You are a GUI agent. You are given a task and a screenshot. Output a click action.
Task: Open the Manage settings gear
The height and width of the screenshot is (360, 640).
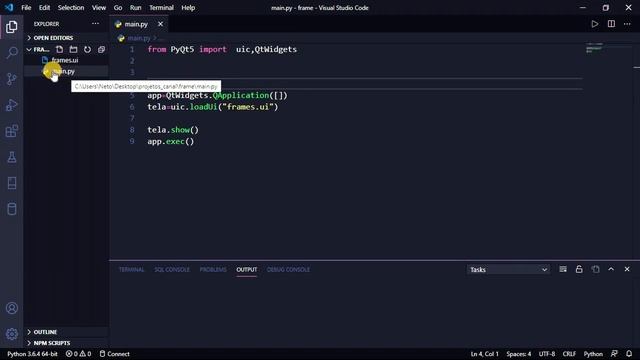(12, 334)
